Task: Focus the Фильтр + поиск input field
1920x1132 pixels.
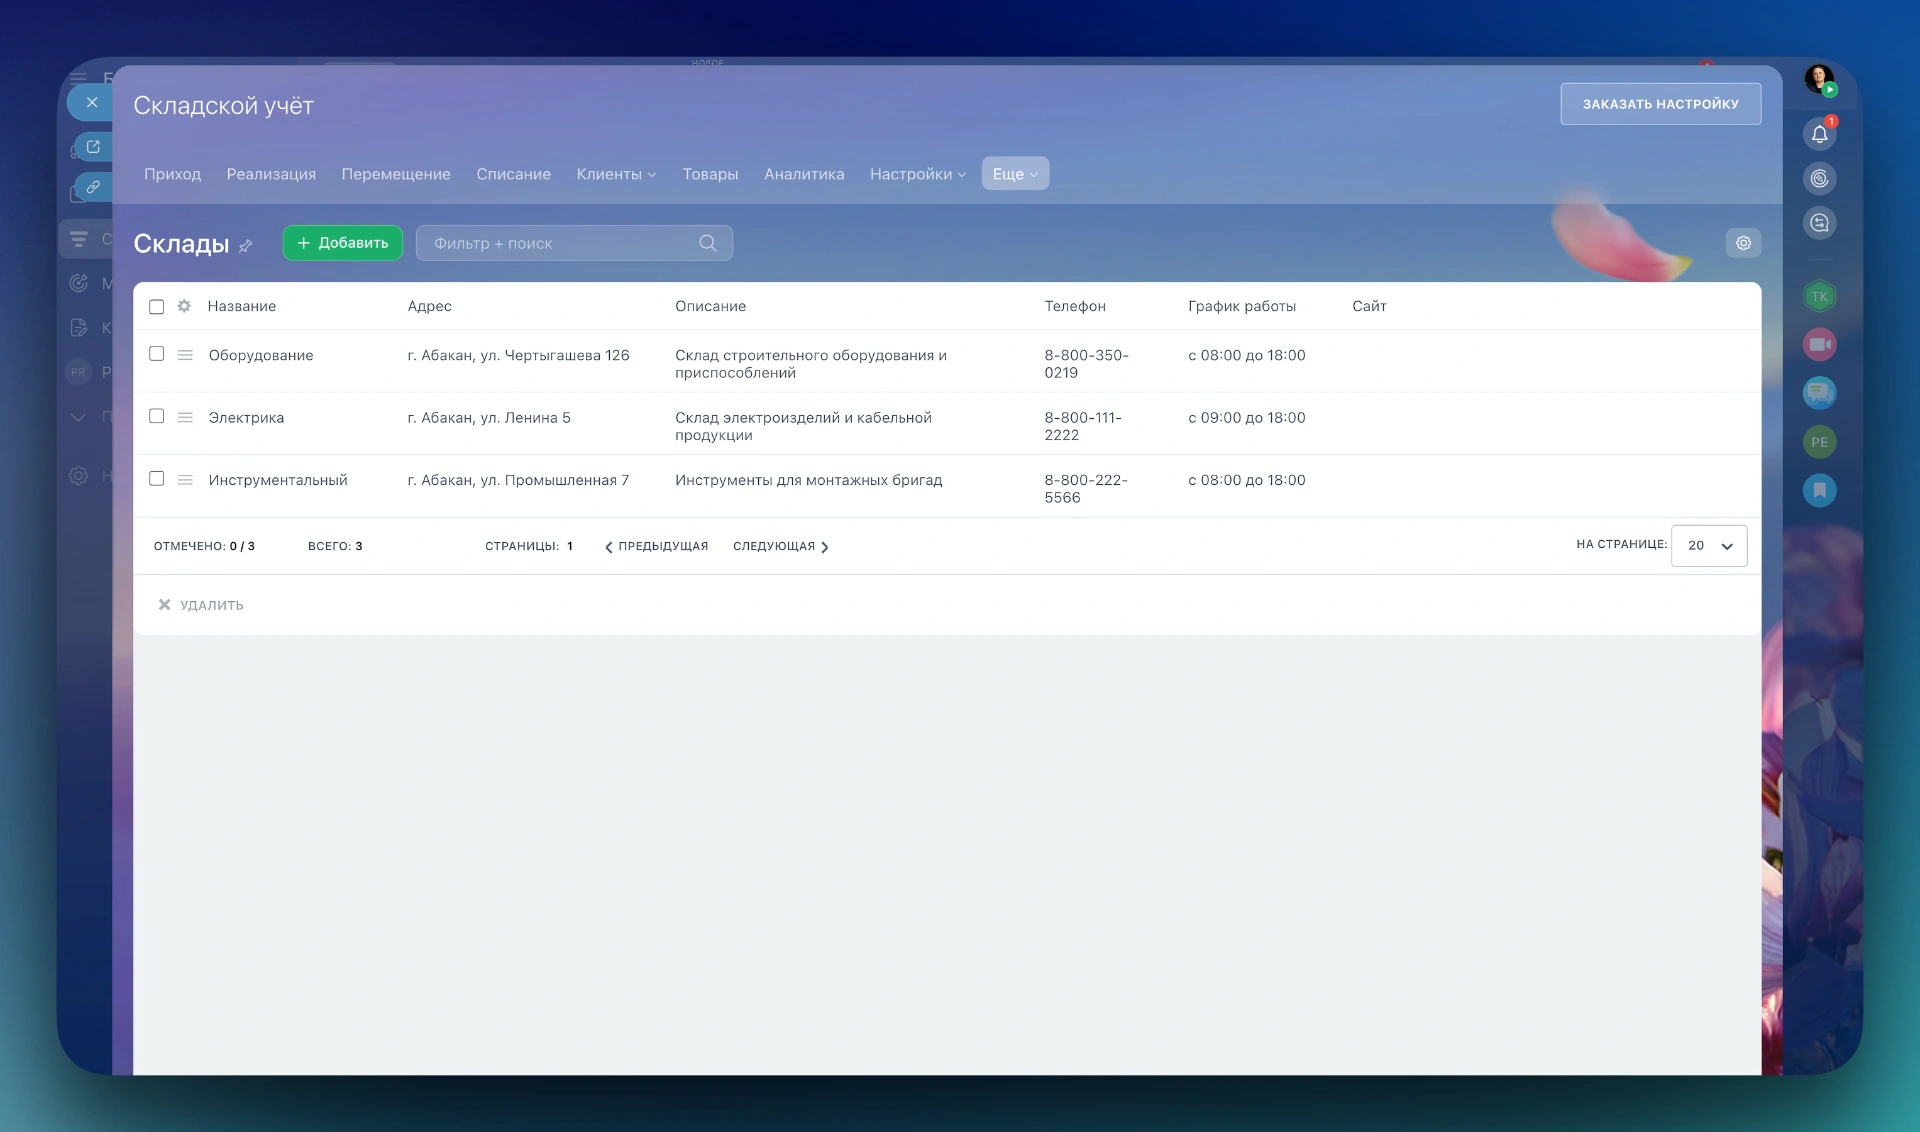Action: click(x=560, y=243)
